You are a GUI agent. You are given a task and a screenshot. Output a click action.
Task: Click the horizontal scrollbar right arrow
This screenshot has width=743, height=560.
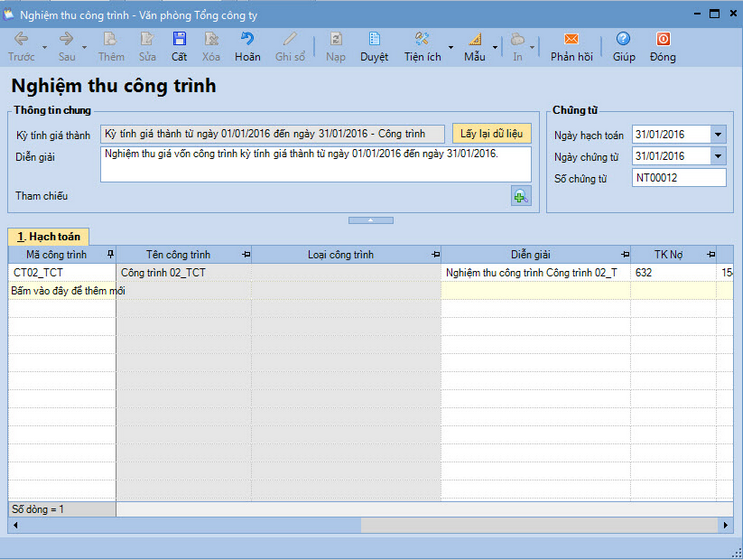click(725, 525)
